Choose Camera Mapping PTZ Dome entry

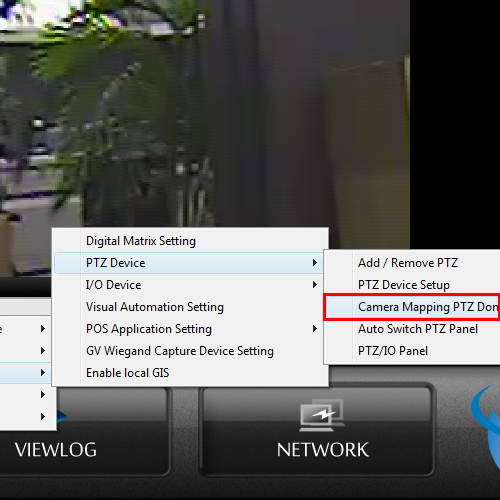(413, 307)
